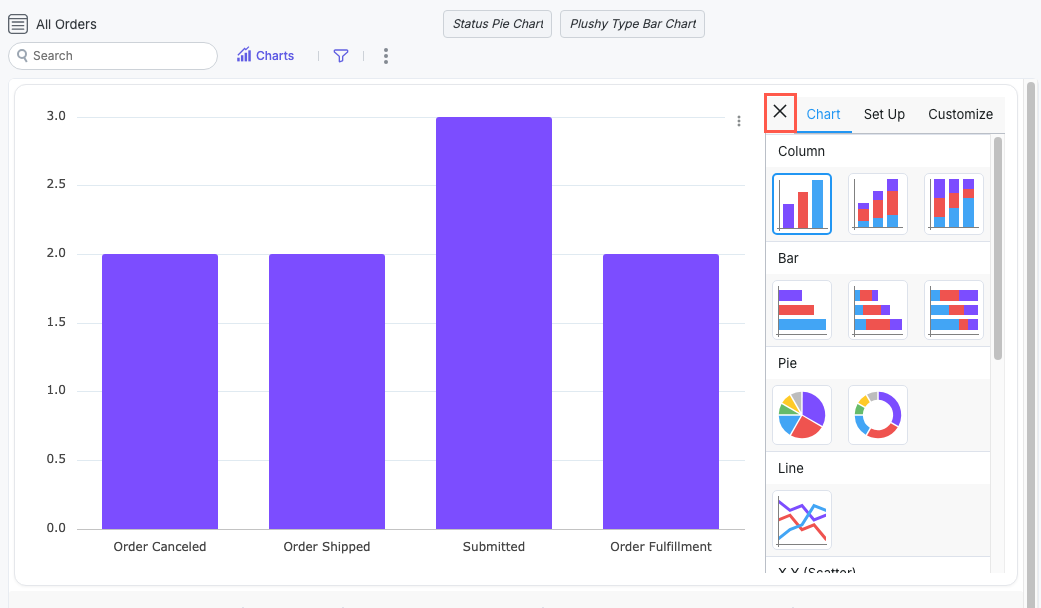Open the Status Pie Chart button
This screenshot has width=1041, height=608.
tap(498, 24)
